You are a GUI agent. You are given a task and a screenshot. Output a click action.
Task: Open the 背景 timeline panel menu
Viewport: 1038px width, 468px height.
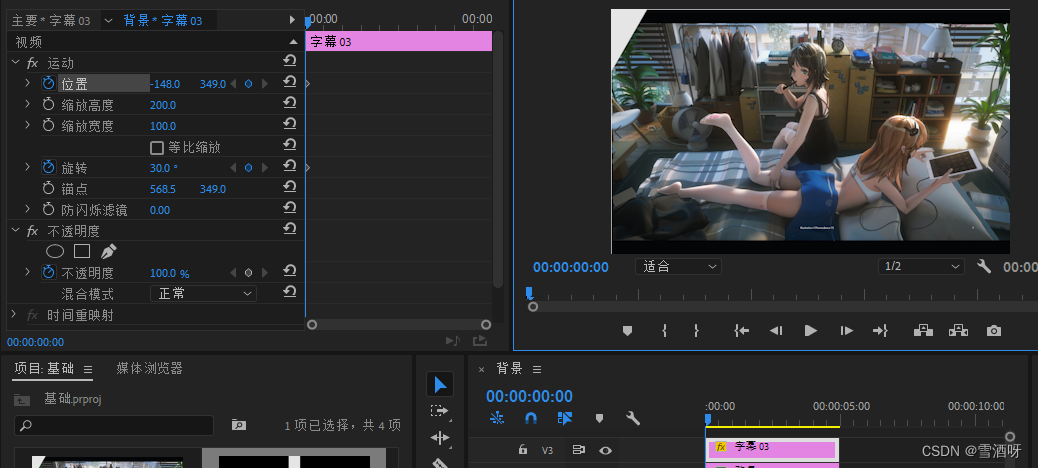point(537,369)
